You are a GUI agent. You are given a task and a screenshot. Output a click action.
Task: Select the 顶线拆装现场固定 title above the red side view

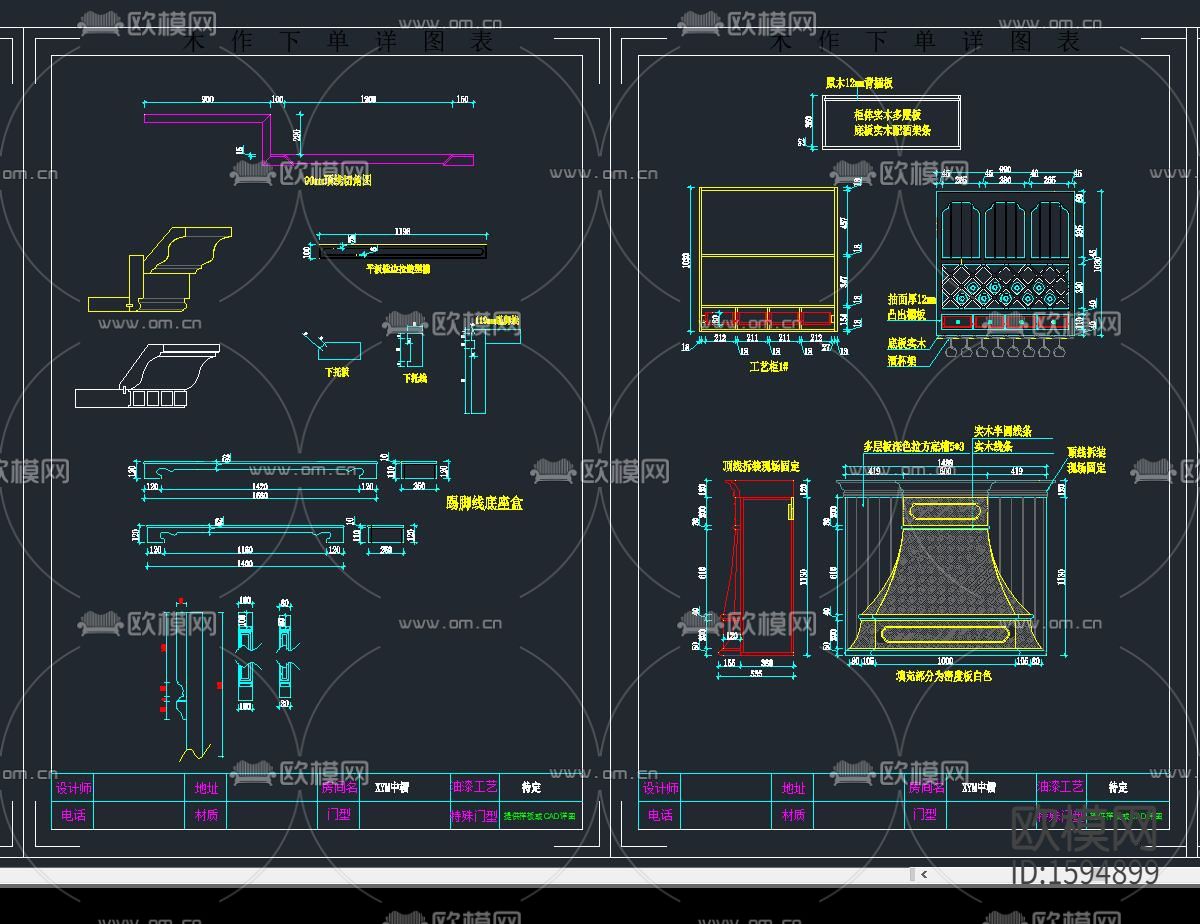pyautogui.click(x=760, y=467)
